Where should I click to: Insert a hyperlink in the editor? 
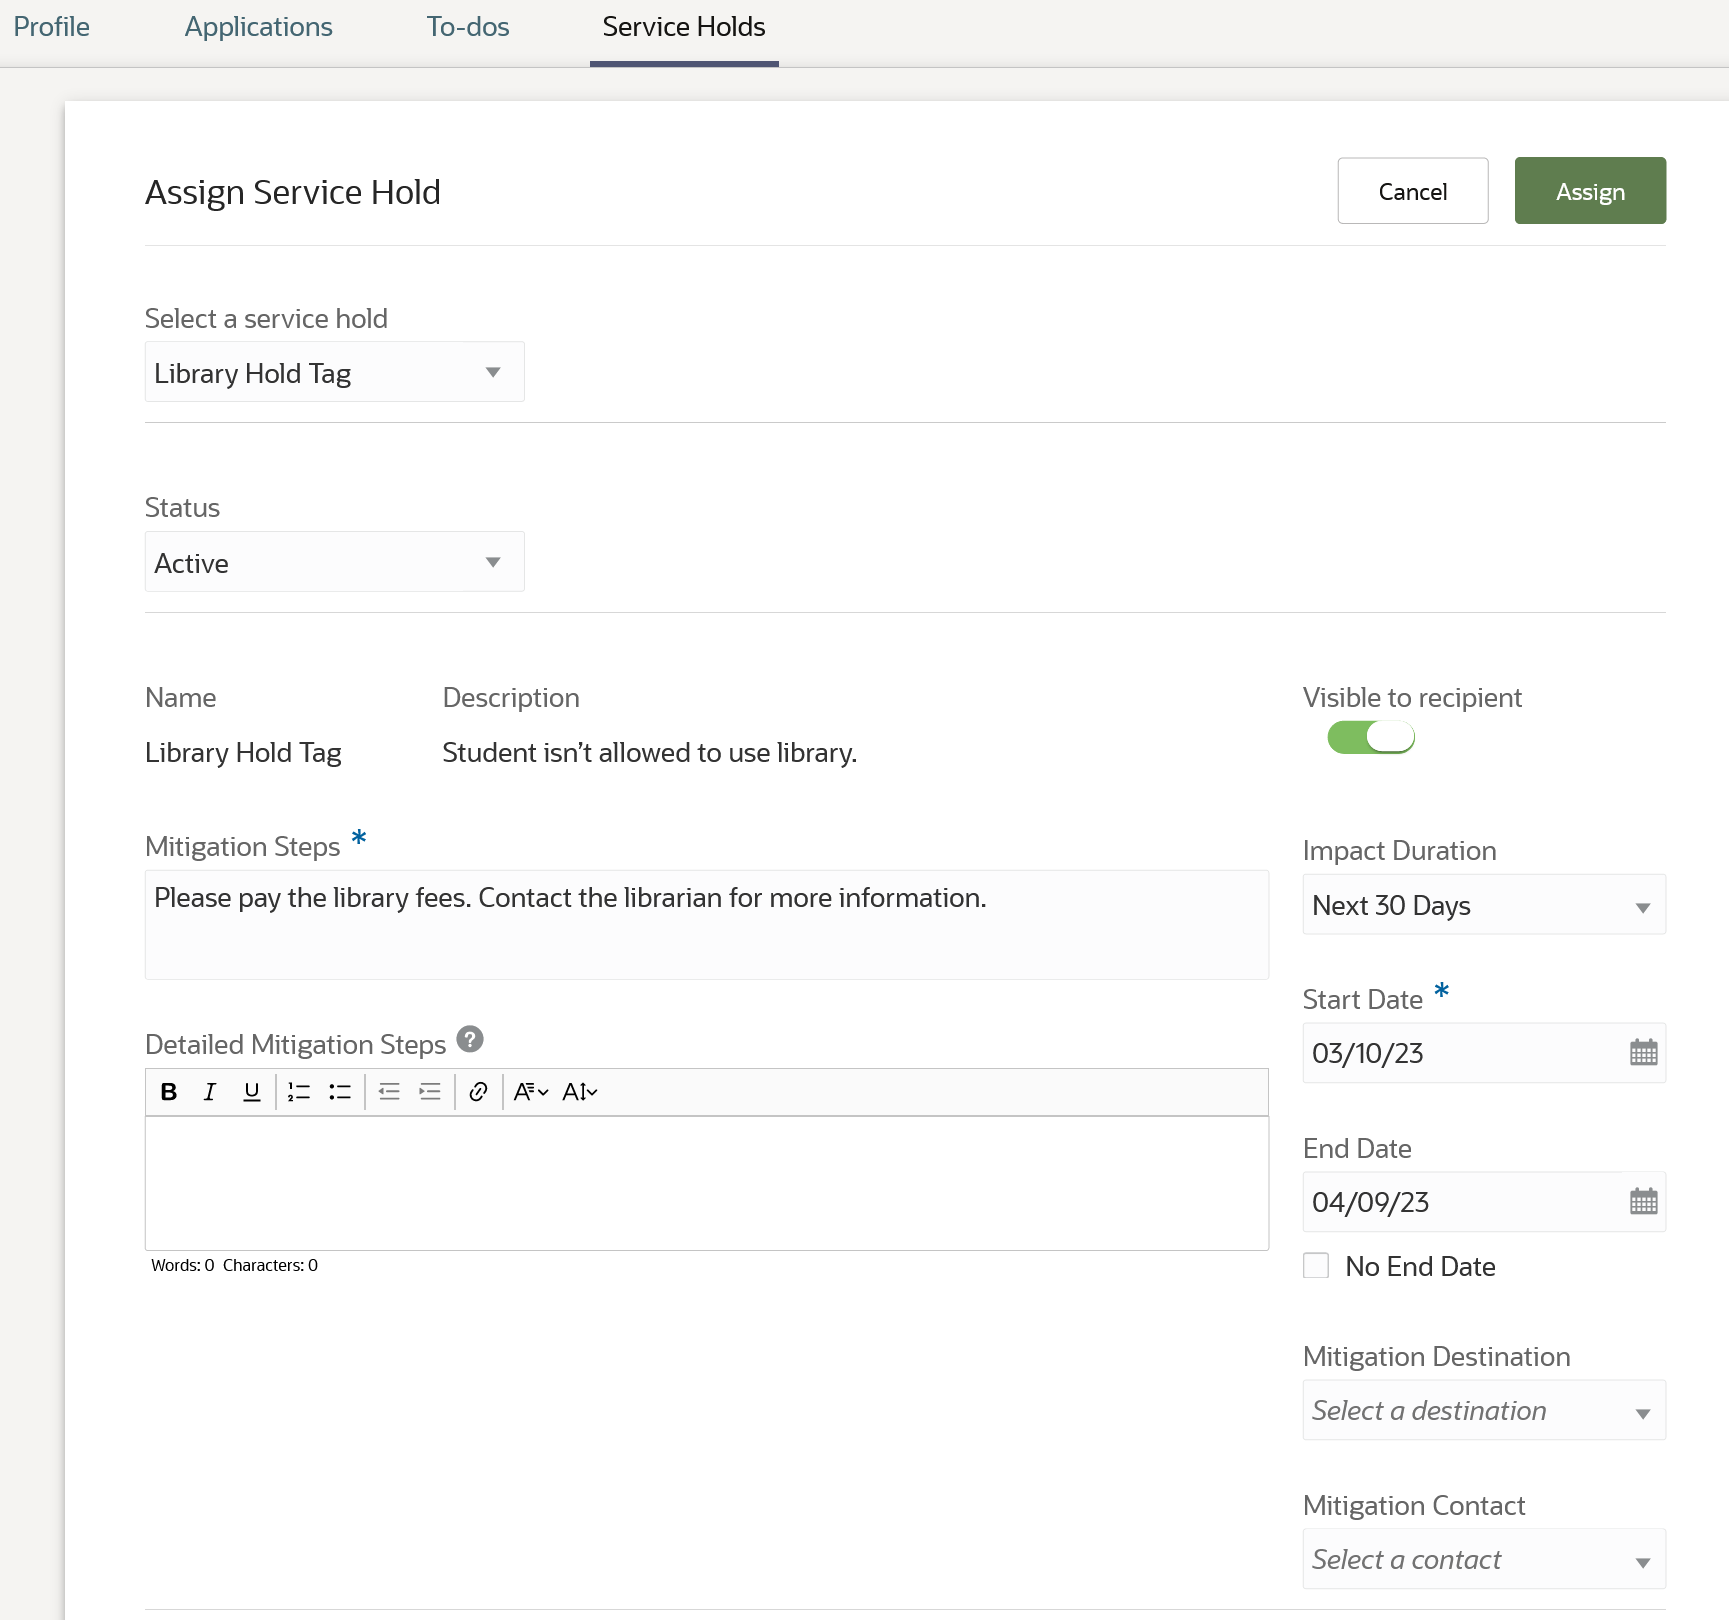click(x=477, y=1092)
